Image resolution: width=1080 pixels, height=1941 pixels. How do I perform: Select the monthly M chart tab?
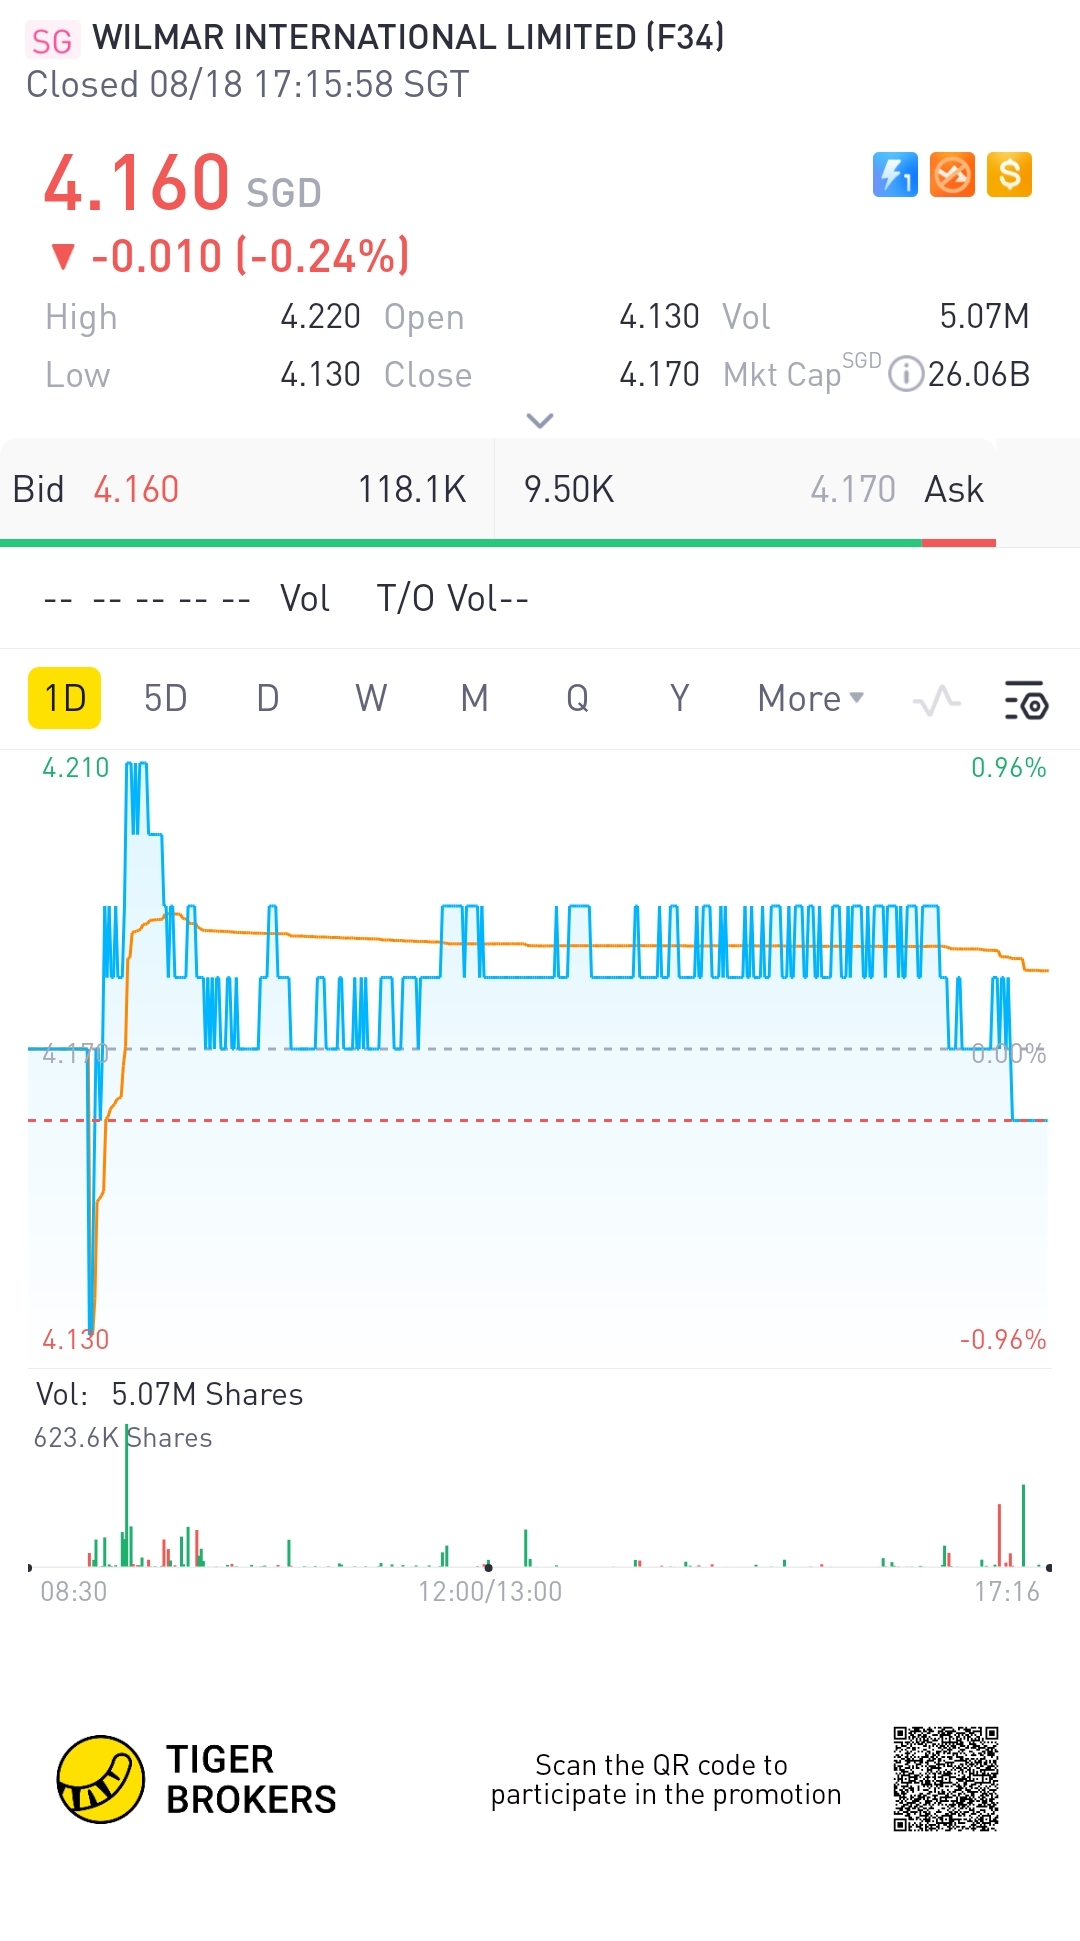coord(474,698)
